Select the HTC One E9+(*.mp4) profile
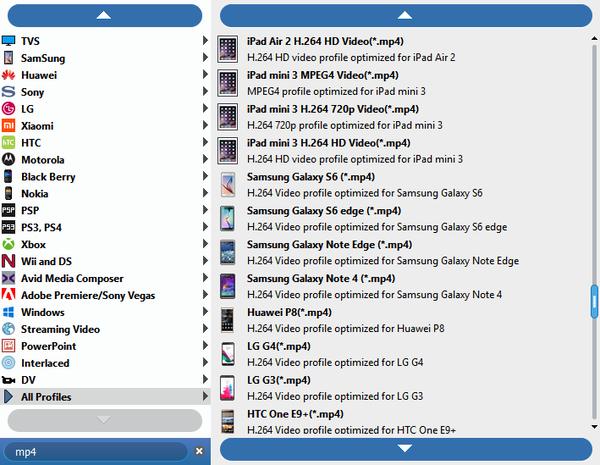The height and width of the screenshot is (465, 600). click(x=402, y=421)
